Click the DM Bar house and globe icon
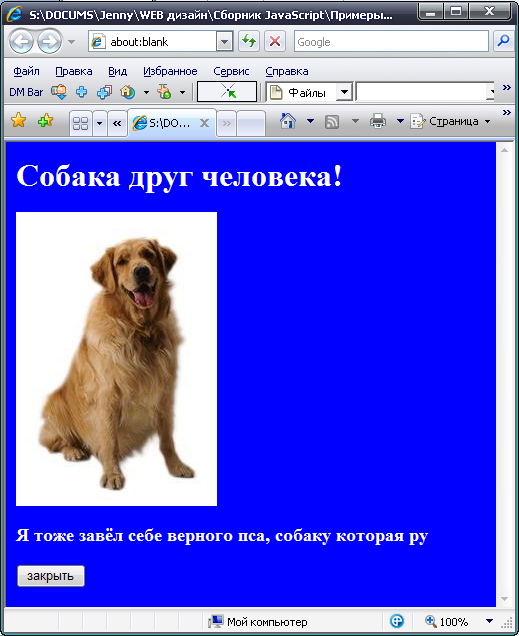The image size is (519, 636). (x=127, y=92)
